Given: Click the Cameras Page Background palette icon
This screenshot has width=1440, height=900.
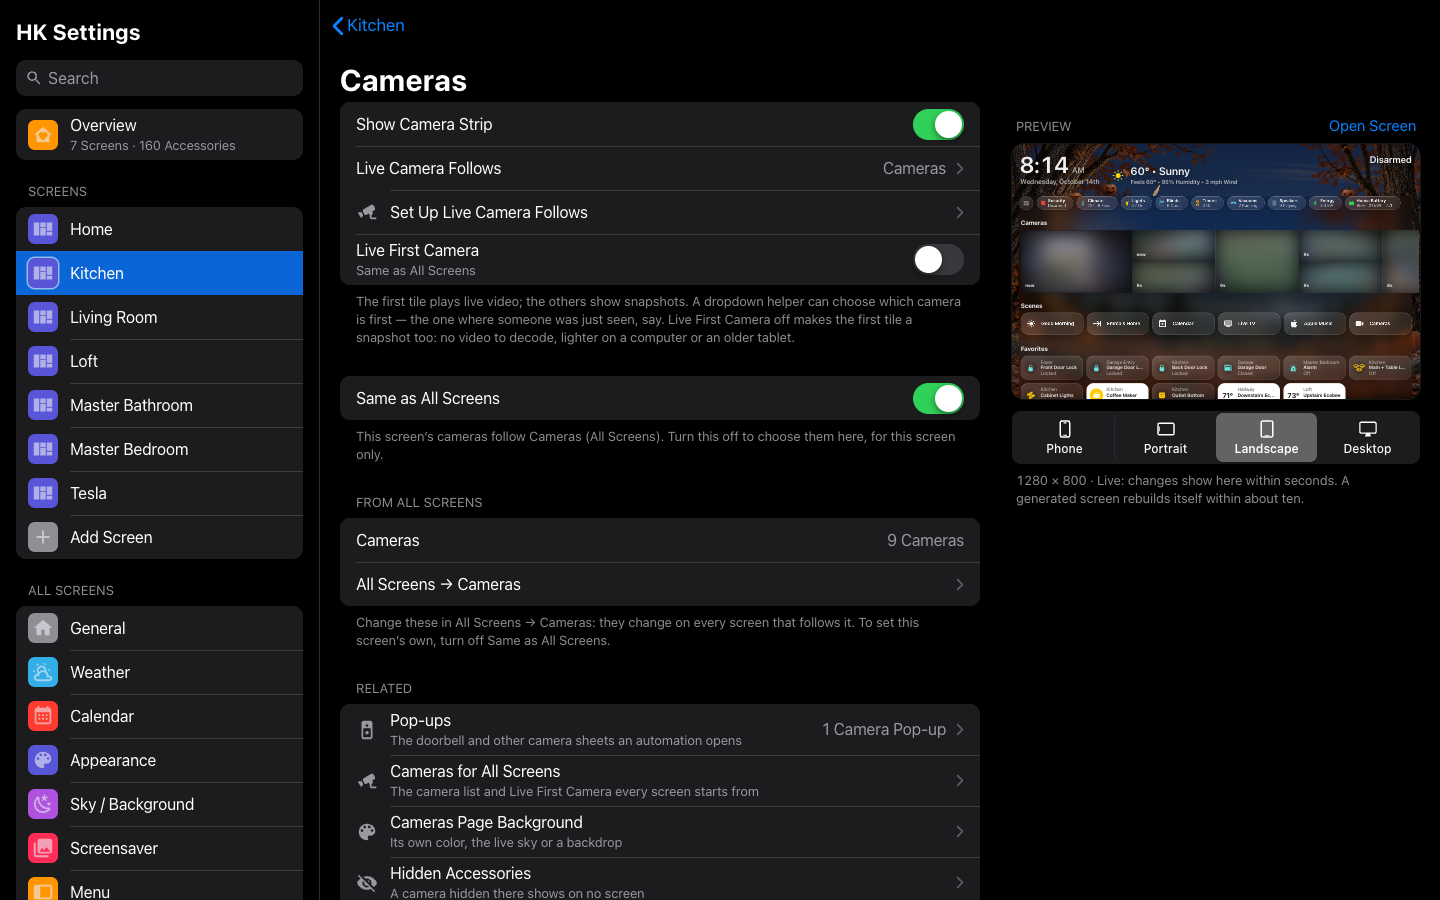Looking at the screenshot, I should pyautogui.click(x=367, y=832).
